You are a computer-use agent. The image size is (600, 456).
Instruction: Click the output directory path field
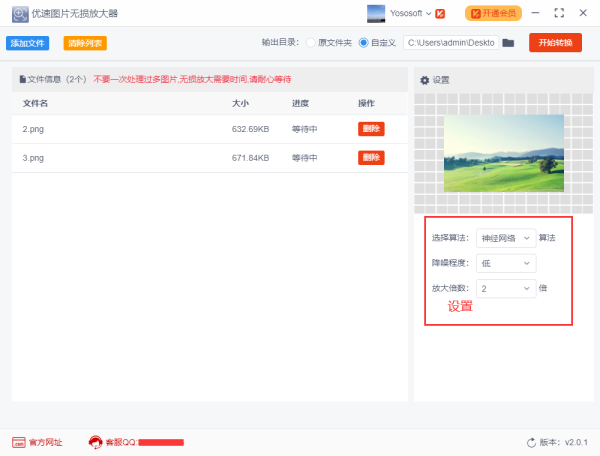(450, 43)
